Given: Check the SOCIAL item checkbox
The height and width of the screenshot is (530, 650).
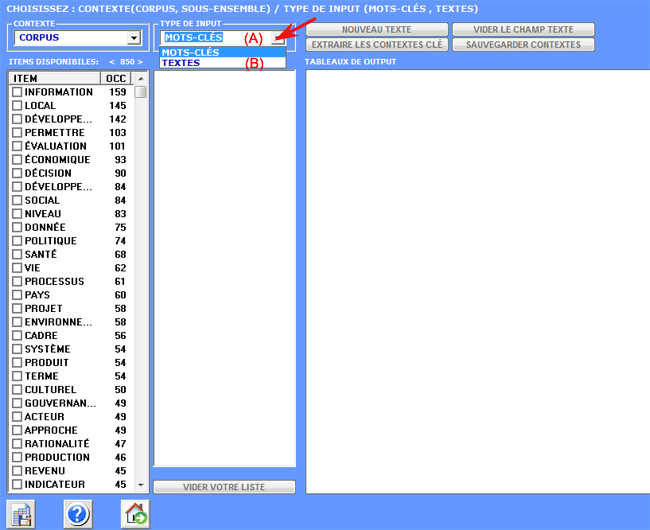Looking at the screenshot, I should click(17, 200).
